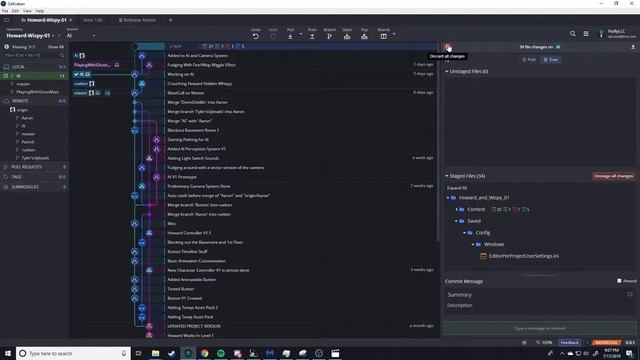Expand the PULL REQUESTS section
The image size is (640, 360).
(x=34, y=167)
